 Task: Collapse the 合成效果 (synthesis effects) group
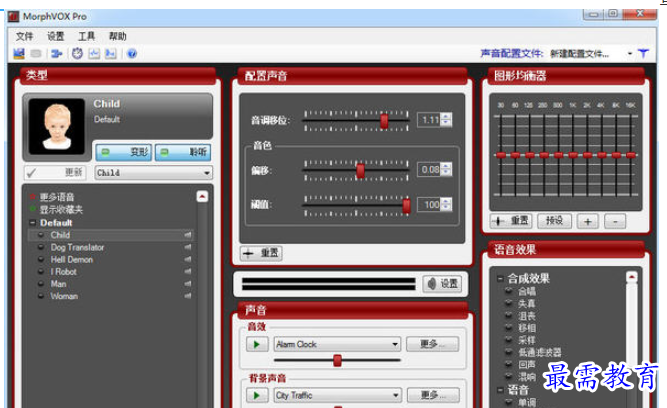[500, 279]
